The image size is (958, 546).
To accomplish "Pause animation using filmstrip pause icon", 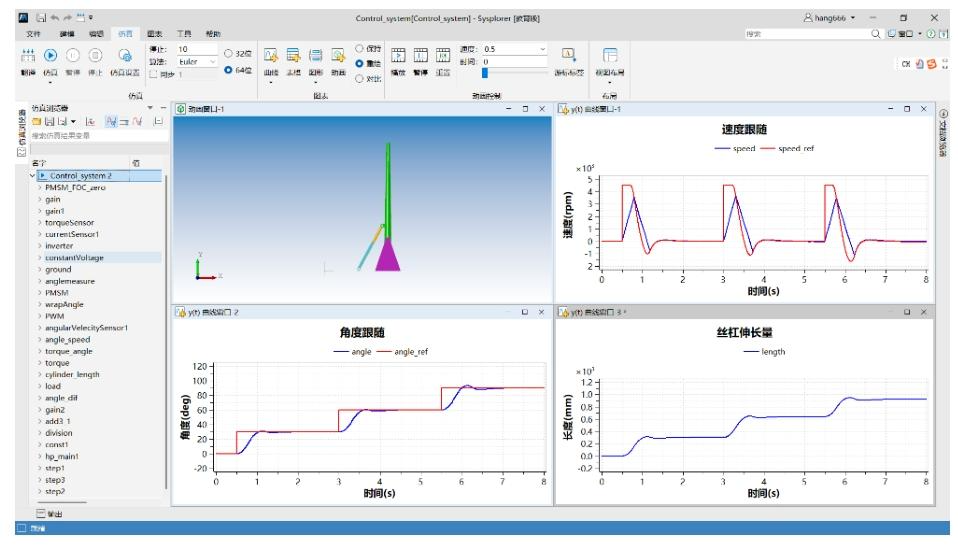I will (420, 56).
